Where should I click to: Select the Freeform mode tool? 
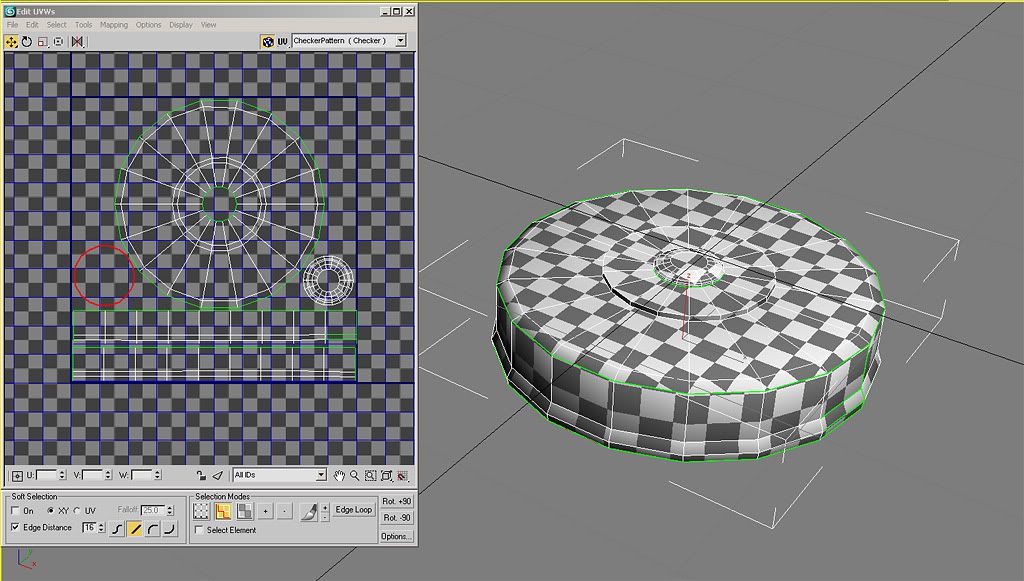click(x=58, y=42)
